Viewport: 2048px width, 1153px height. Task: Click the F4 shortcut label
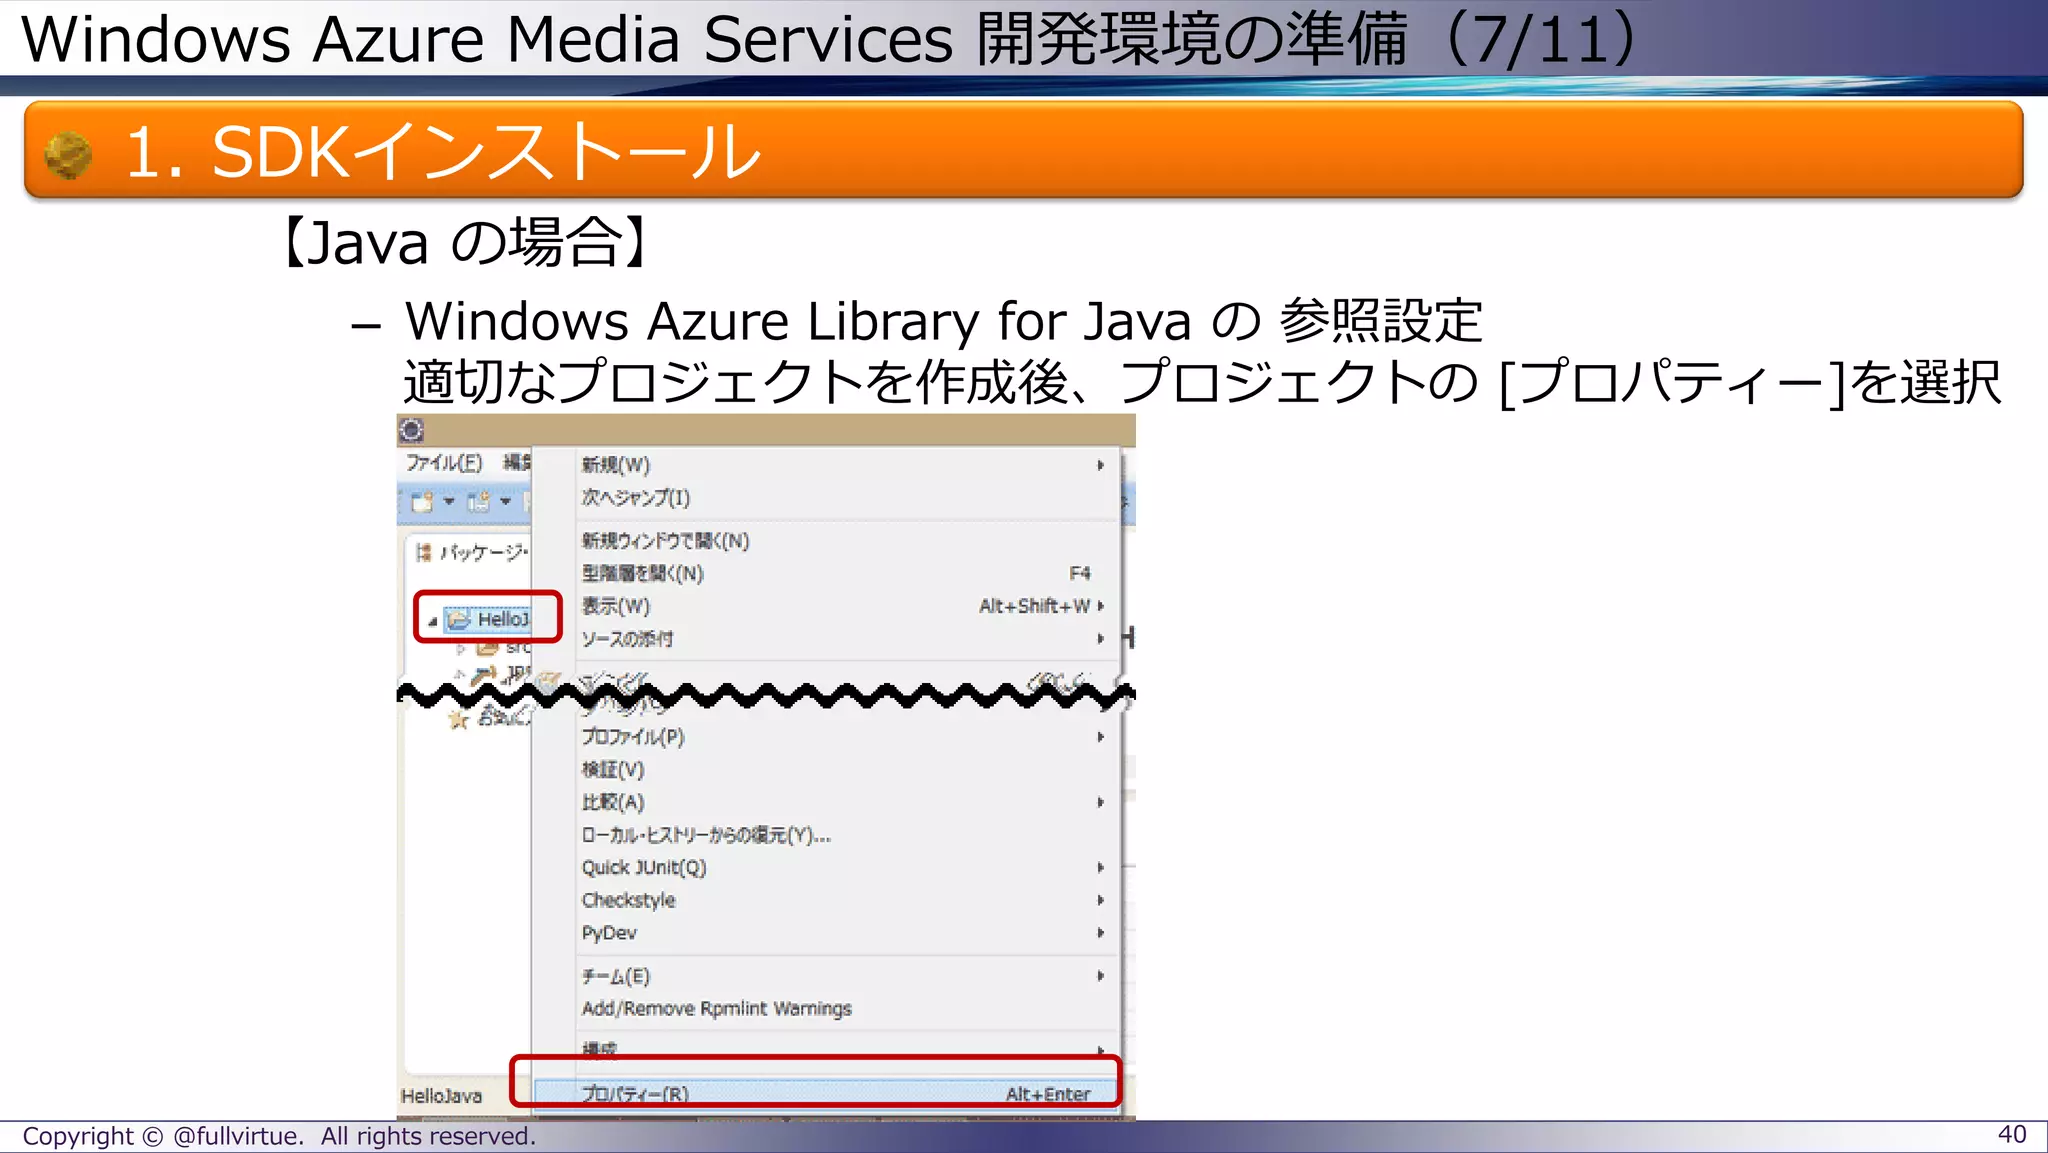(x=1080, y=574)
